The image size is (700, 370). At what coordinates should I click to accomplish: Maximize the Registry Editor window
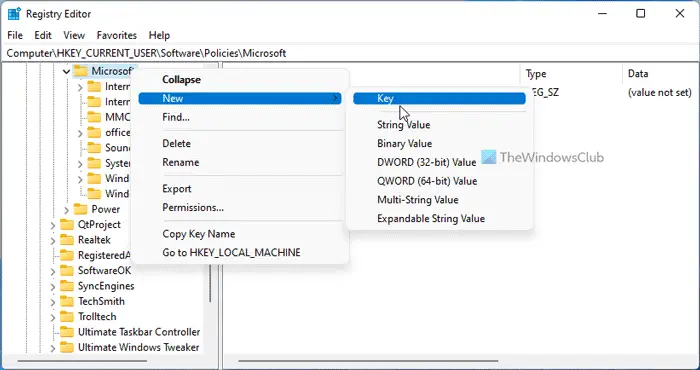coord(641,14)
